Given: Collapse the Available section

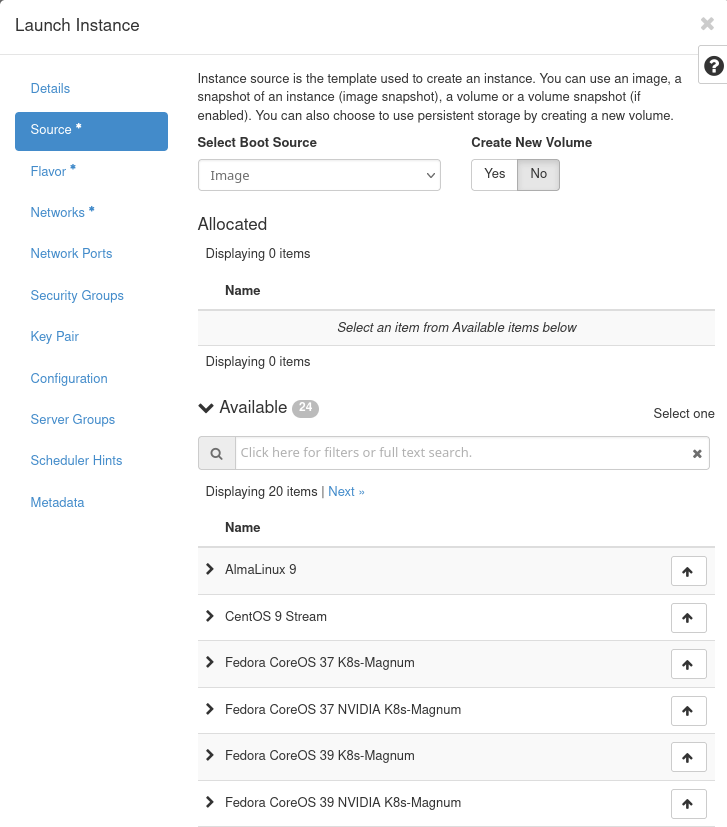Looking at the screenshot, I should pos(207,408).
